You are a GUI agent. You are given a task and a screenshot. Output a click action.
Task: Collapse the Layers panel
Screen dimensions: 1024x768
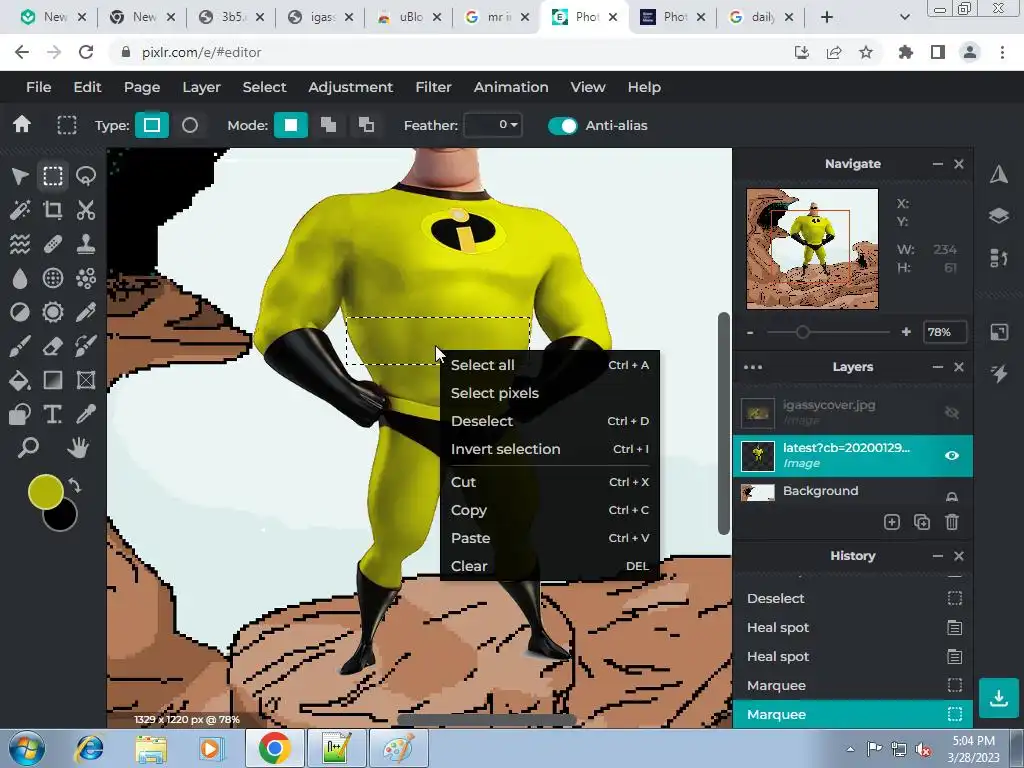coord(938,367)
